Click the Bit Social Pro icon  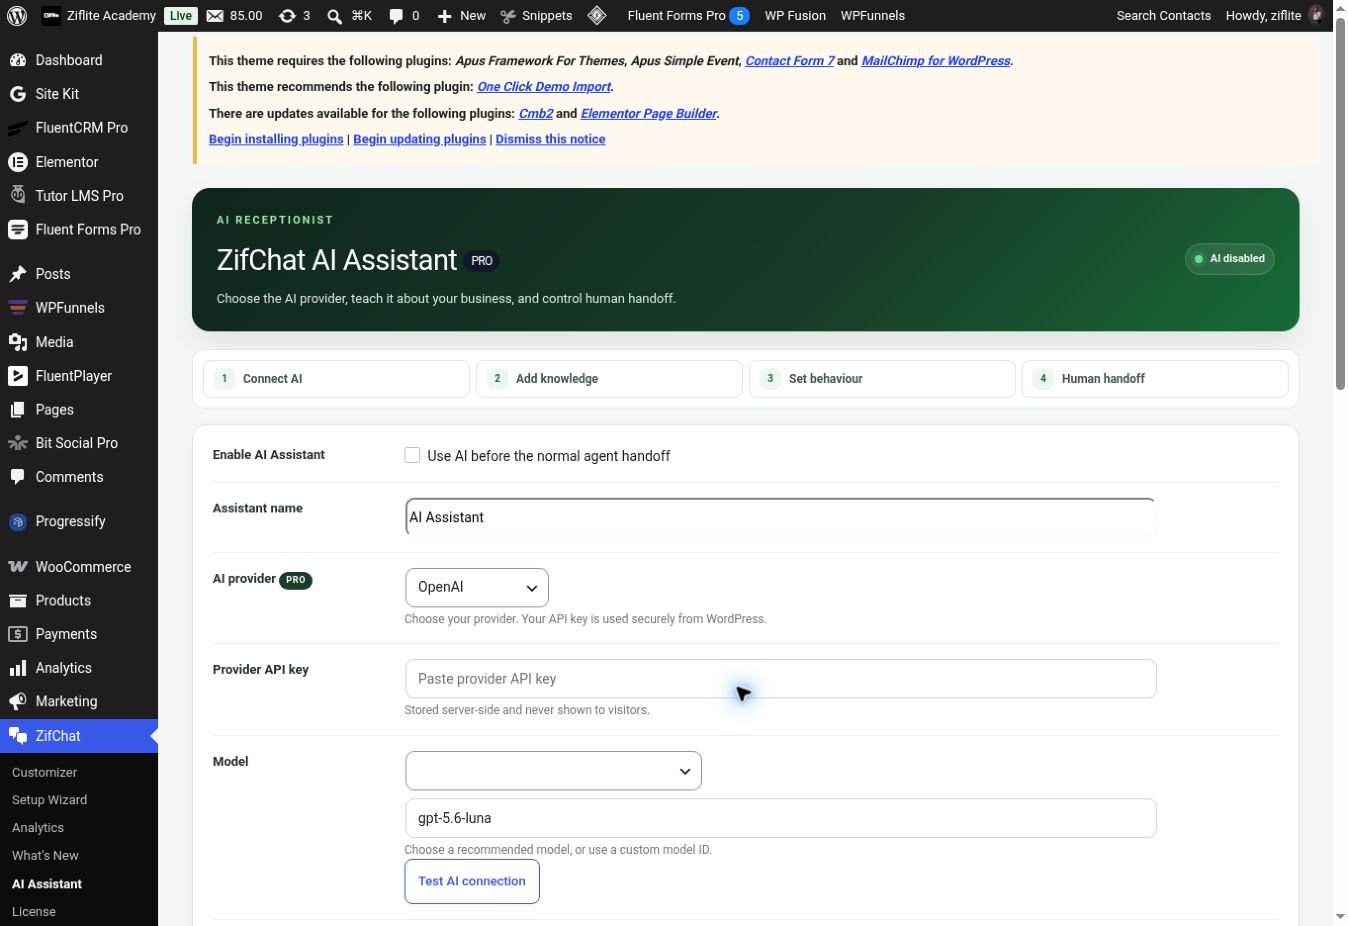pos(18,443)
